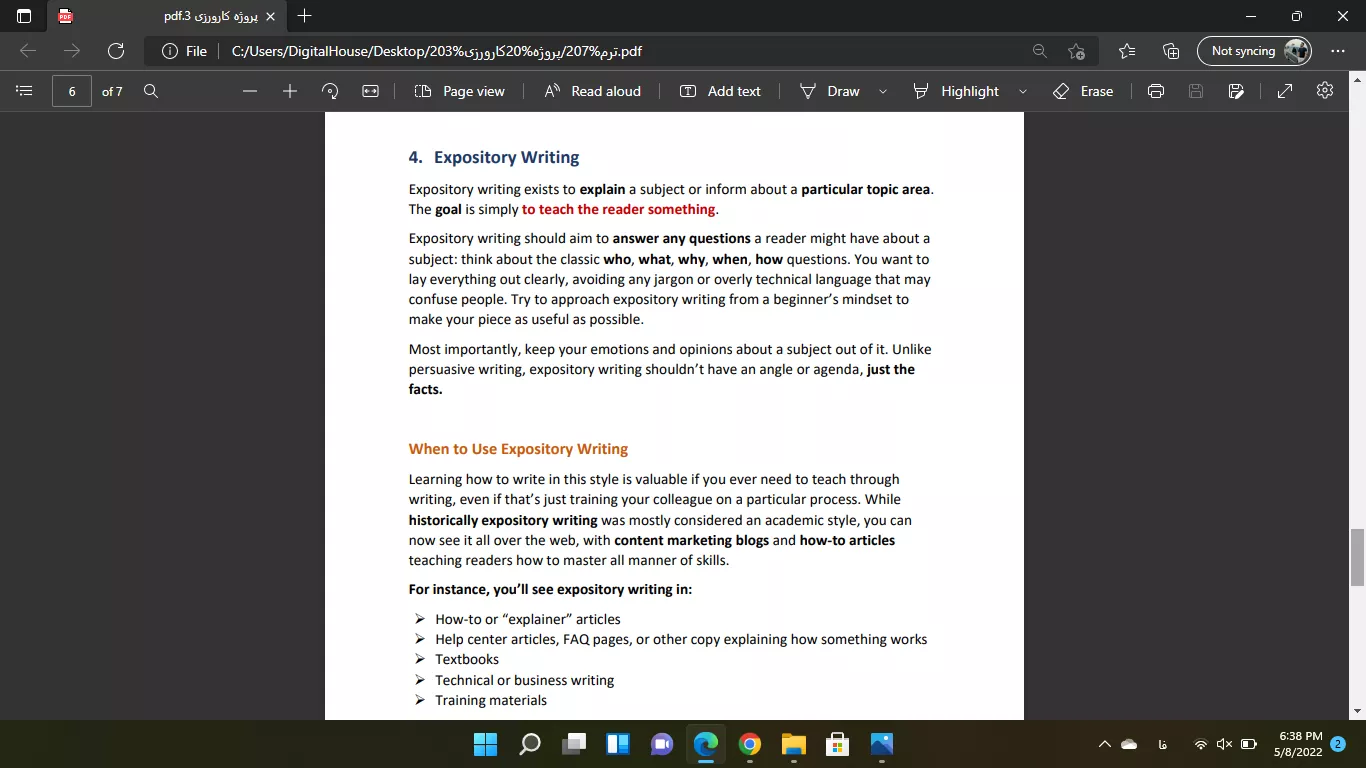1366x768 pixels.
Task: Zoom in with the plus button
Action: (290, 91)
